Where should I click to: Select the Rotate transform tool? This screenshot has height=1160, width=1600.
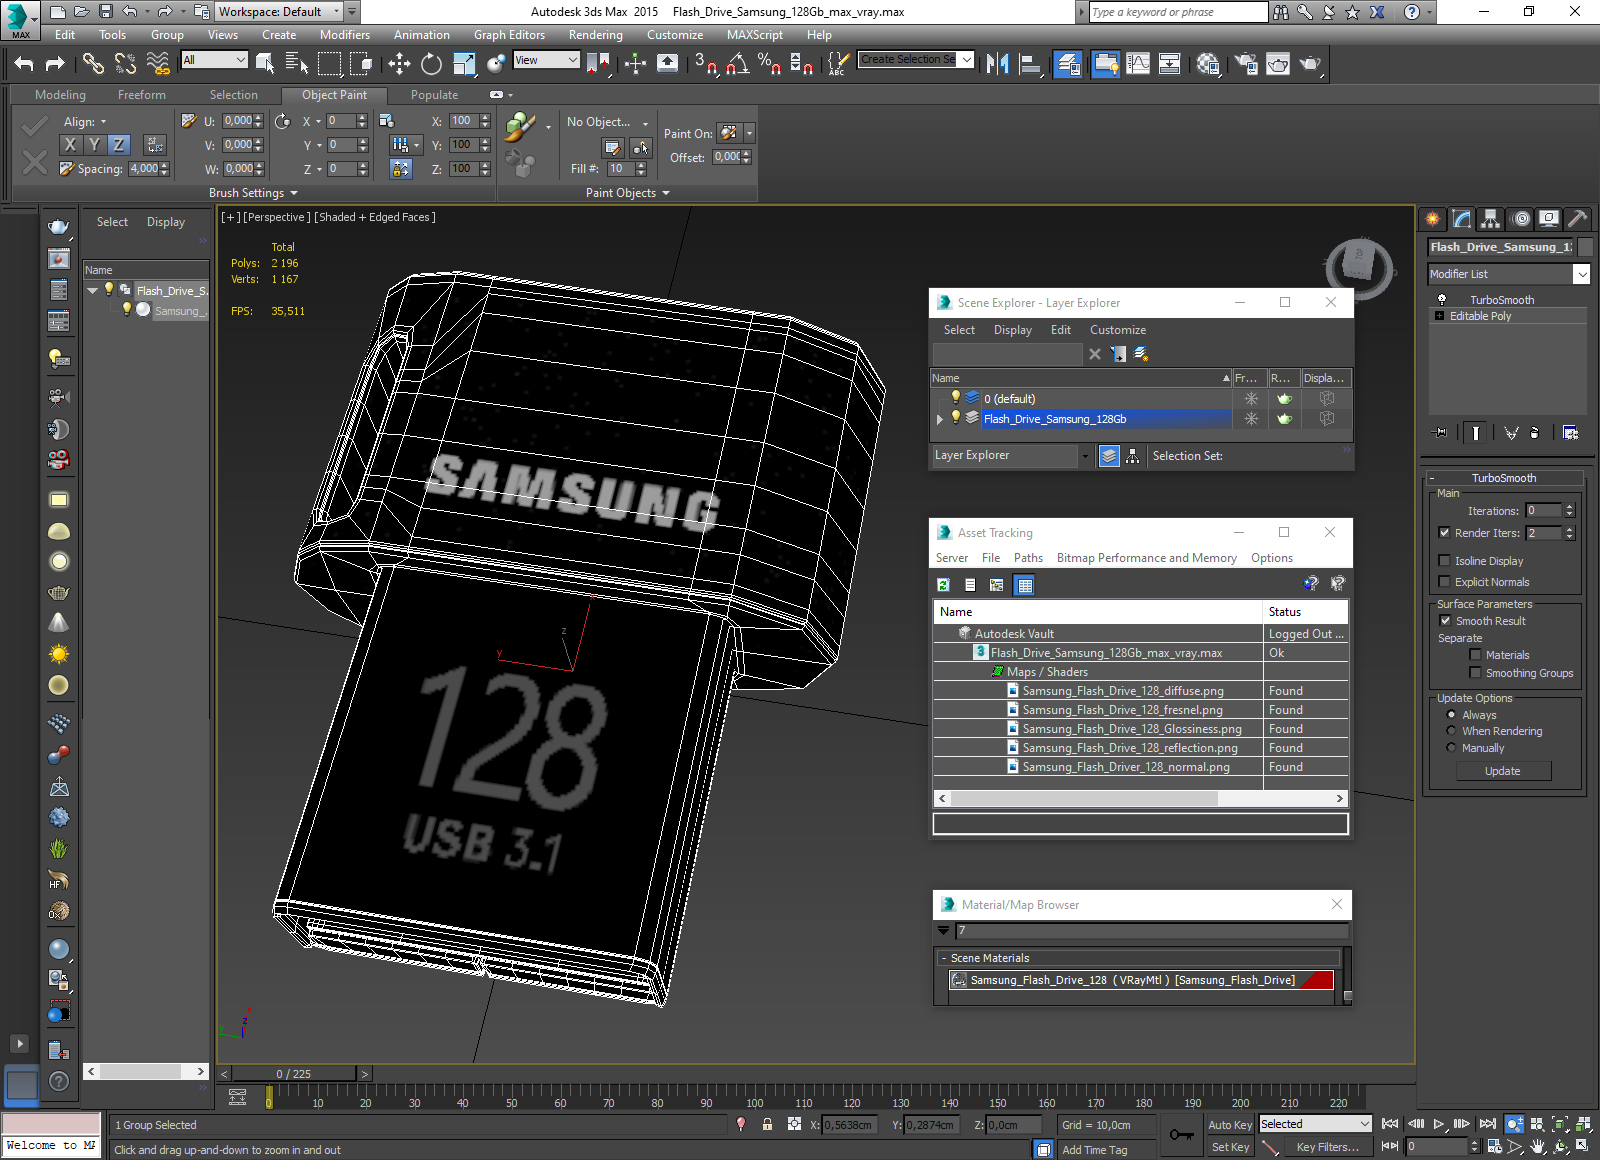point(431,64)
